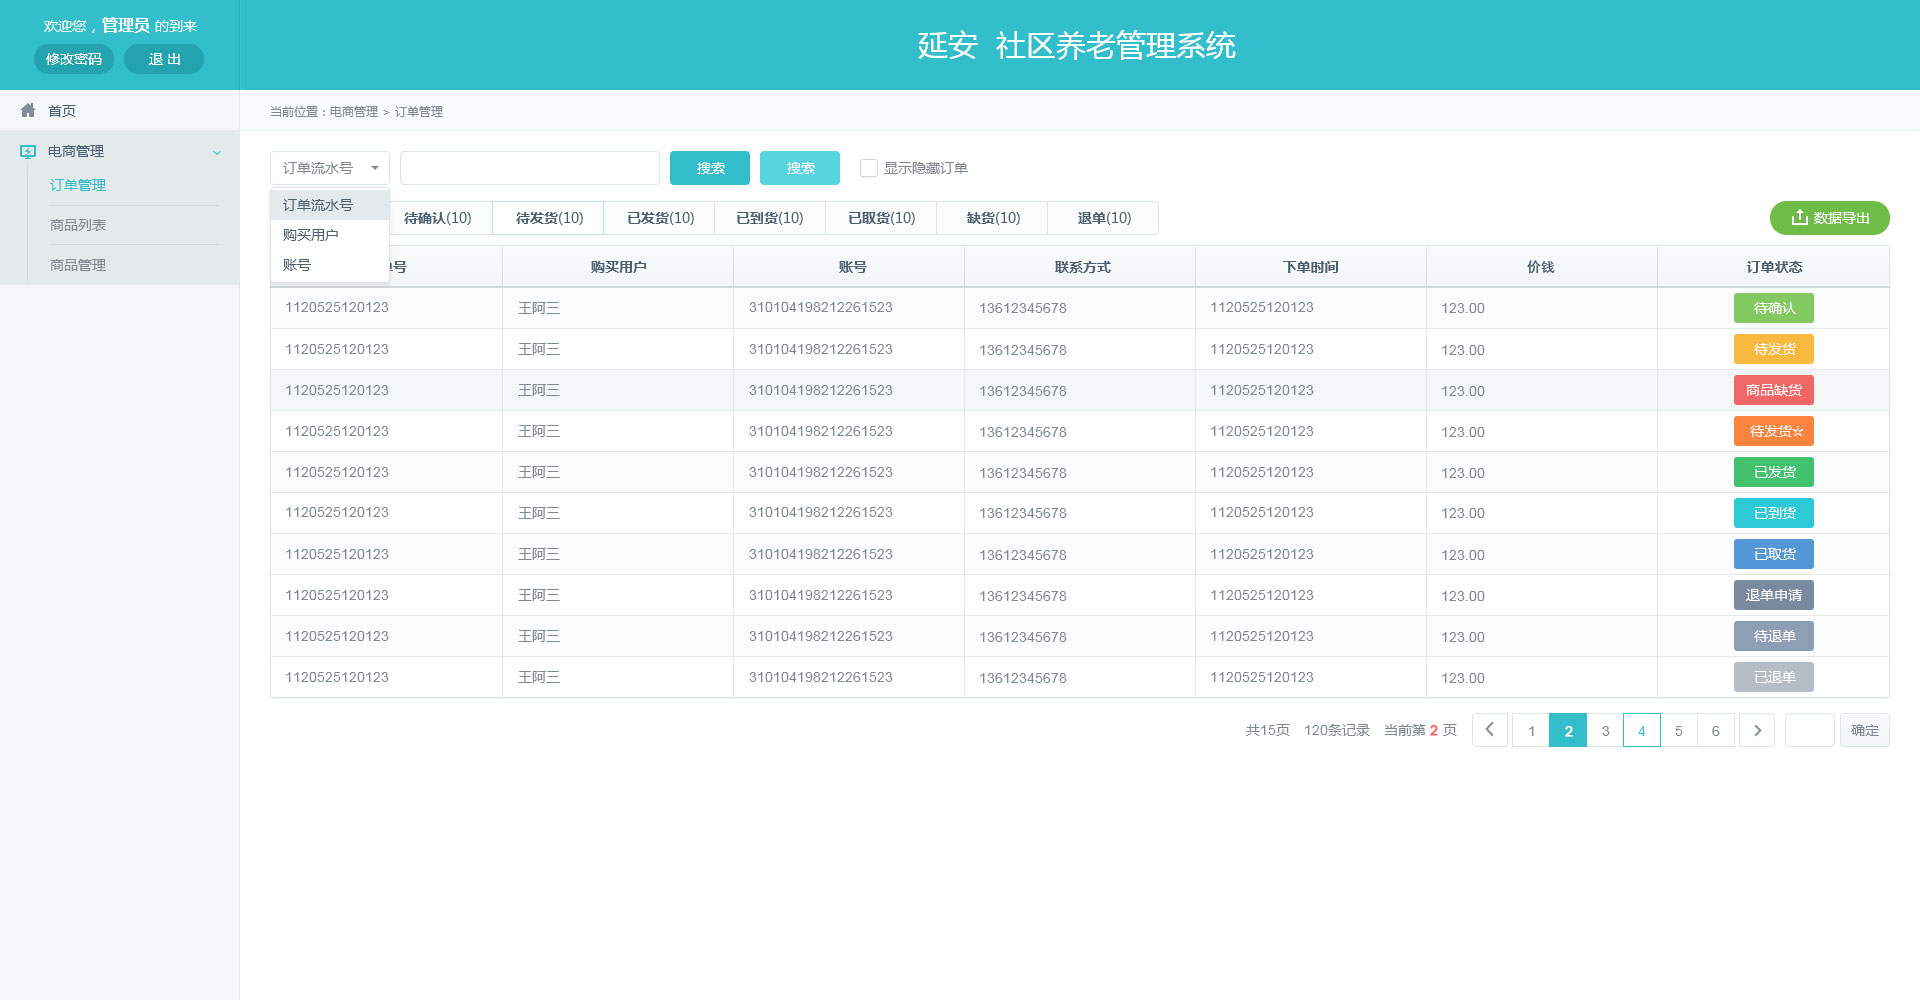The width and height of the screenshot is (1920, 1000).
Task: Click 首页 in the sidebar
Action: tap(62, 110)
